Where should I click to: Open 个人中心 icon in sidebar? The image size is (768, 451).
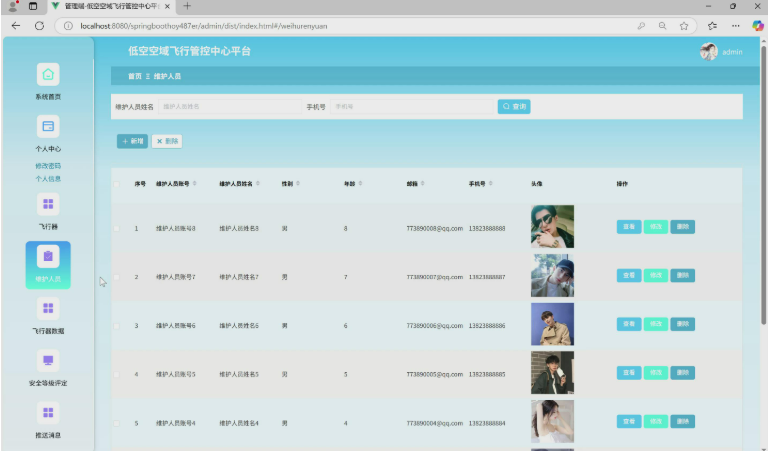48,126
